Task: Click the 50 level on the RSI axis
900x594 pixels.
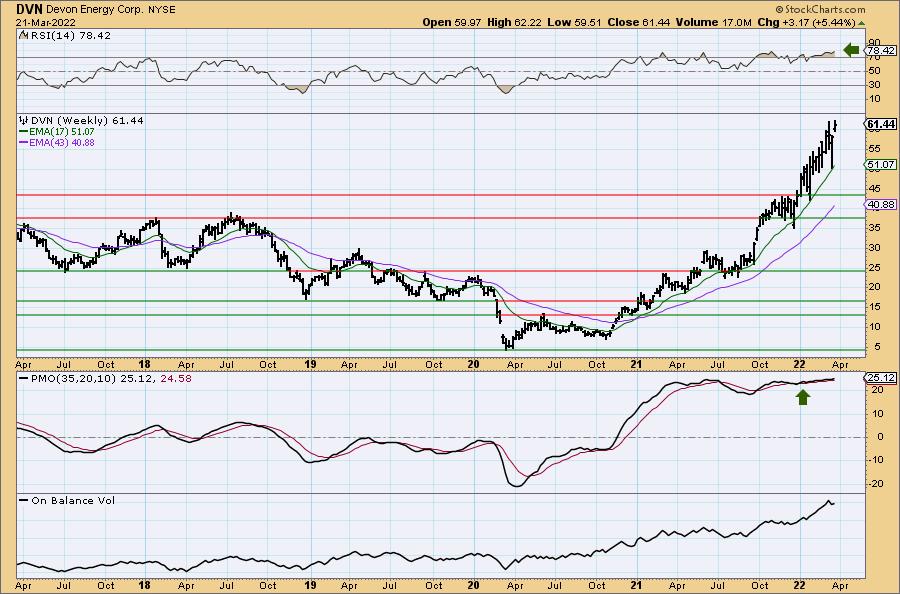Action: pyautogui.click(x=874, y=71)
